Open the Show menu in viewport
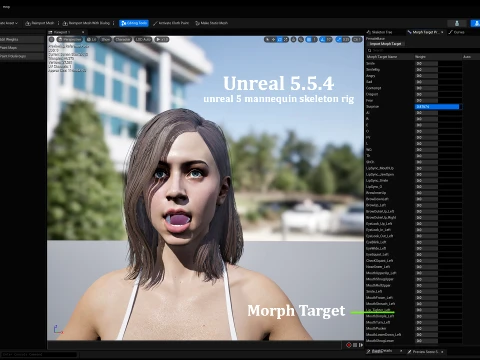 pos(106,39)
